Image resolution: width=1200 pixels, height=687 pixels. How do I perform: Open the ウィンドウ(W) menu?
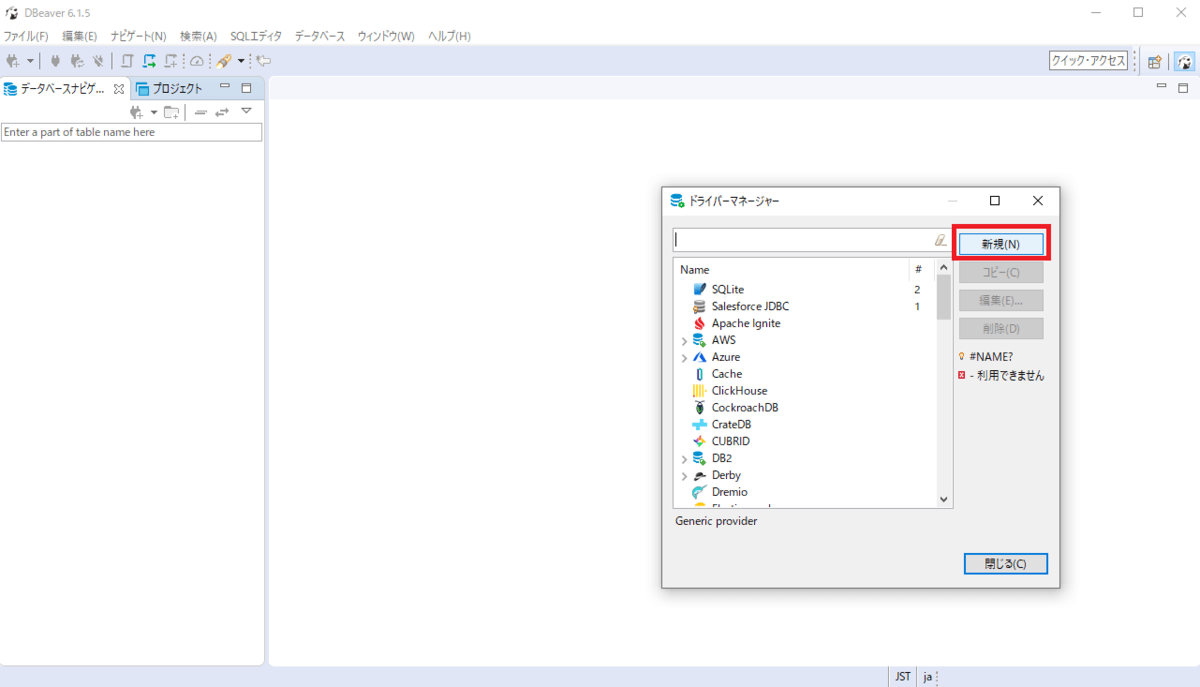pos(385,36)
